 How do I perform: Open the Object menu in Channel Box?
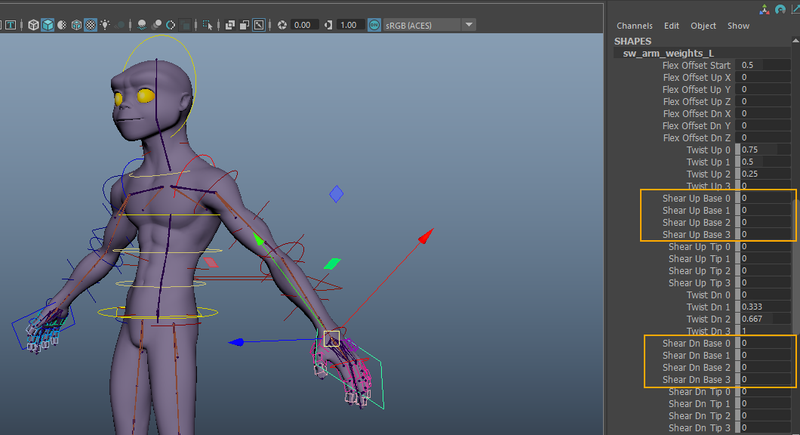pyautogui.click(x=703, y=26)
